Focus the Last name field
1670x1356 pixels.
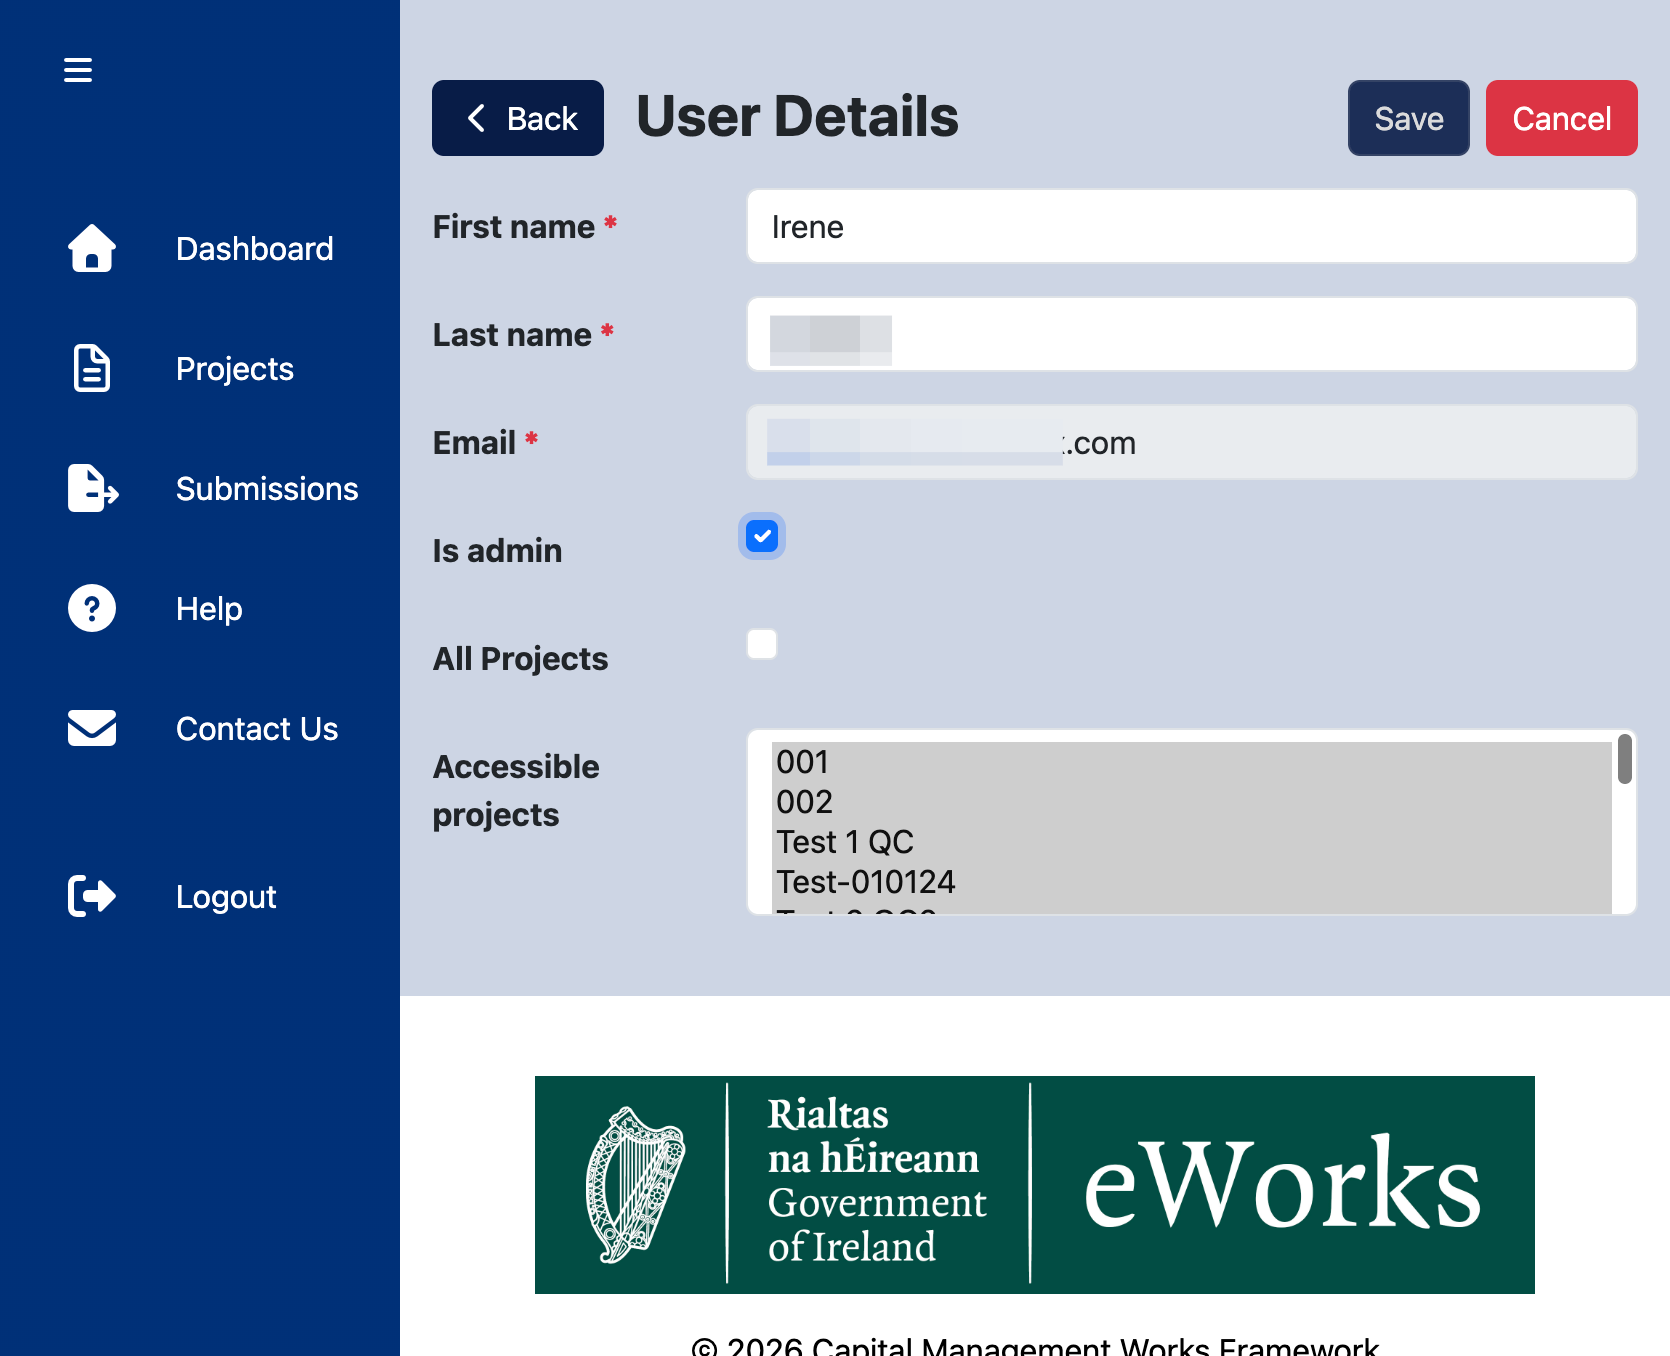pos(1192,334)
